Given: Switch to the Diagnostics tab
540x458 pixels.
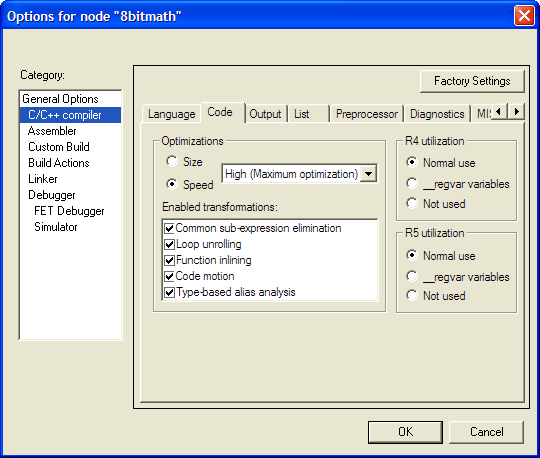Looking at the screenshot, I should 437,114.
